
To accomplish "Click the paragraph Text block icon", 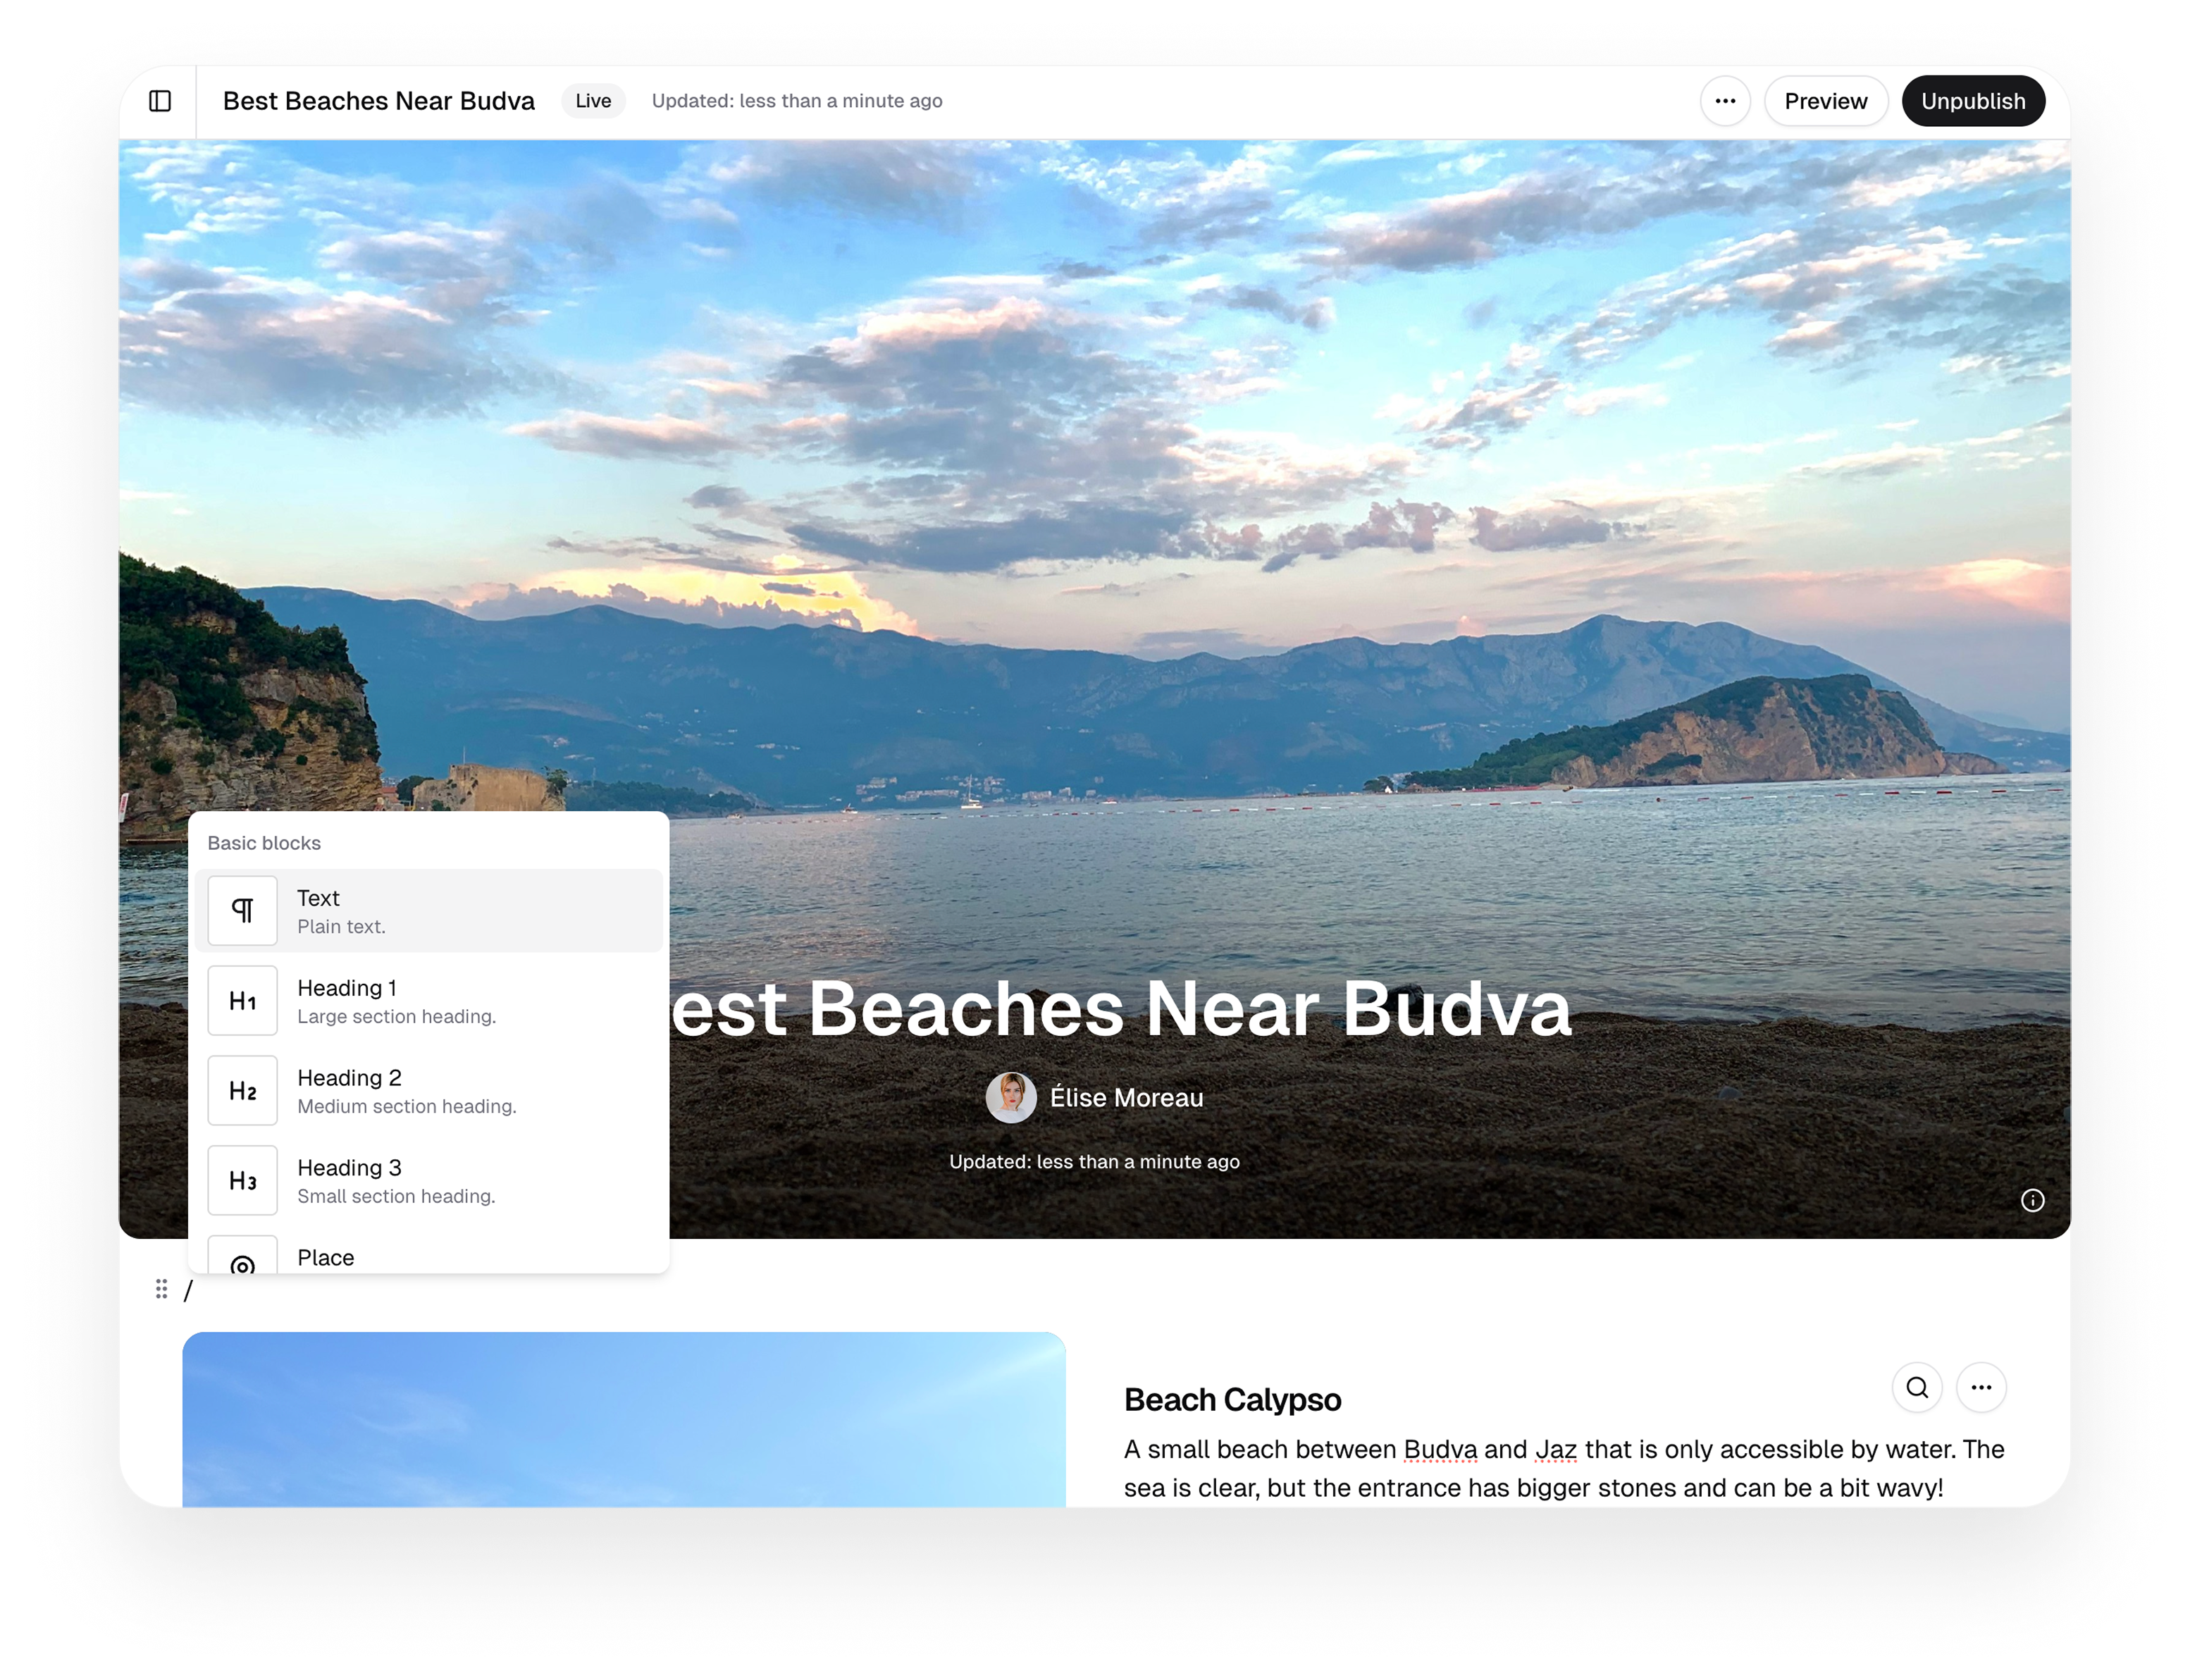I will pyautogui.click(x=242, y=911).
